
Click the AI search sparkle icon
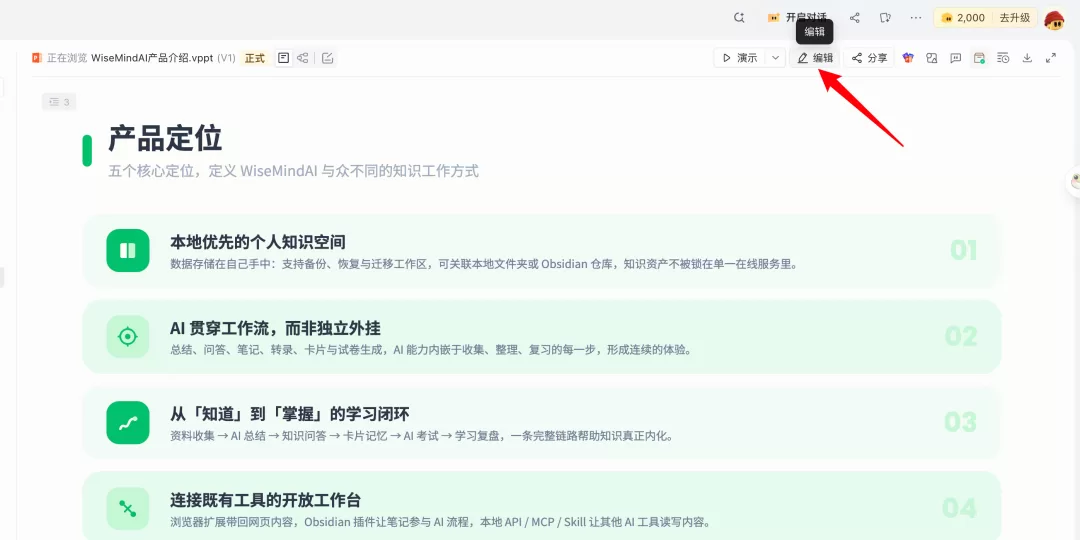click(739, 18)
